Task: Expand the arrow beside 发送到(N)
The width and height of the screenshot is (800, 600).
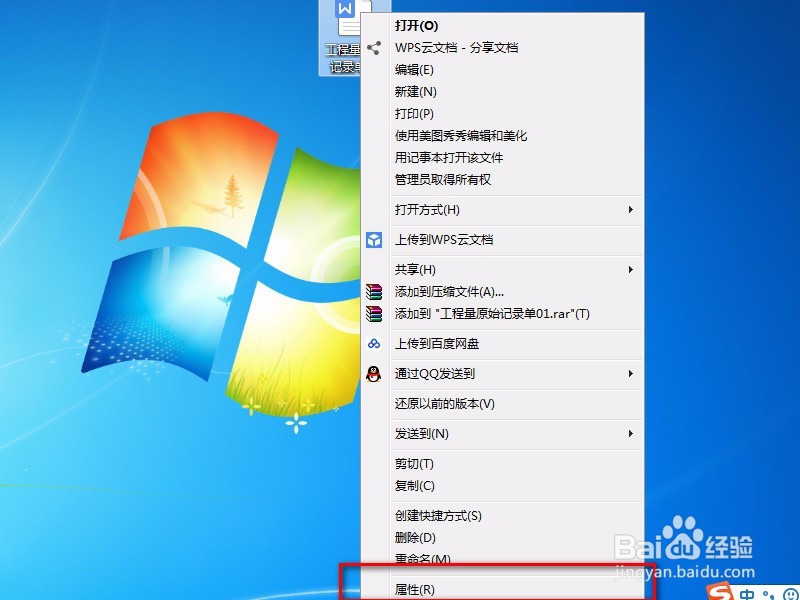Action: tap(631, 434)
